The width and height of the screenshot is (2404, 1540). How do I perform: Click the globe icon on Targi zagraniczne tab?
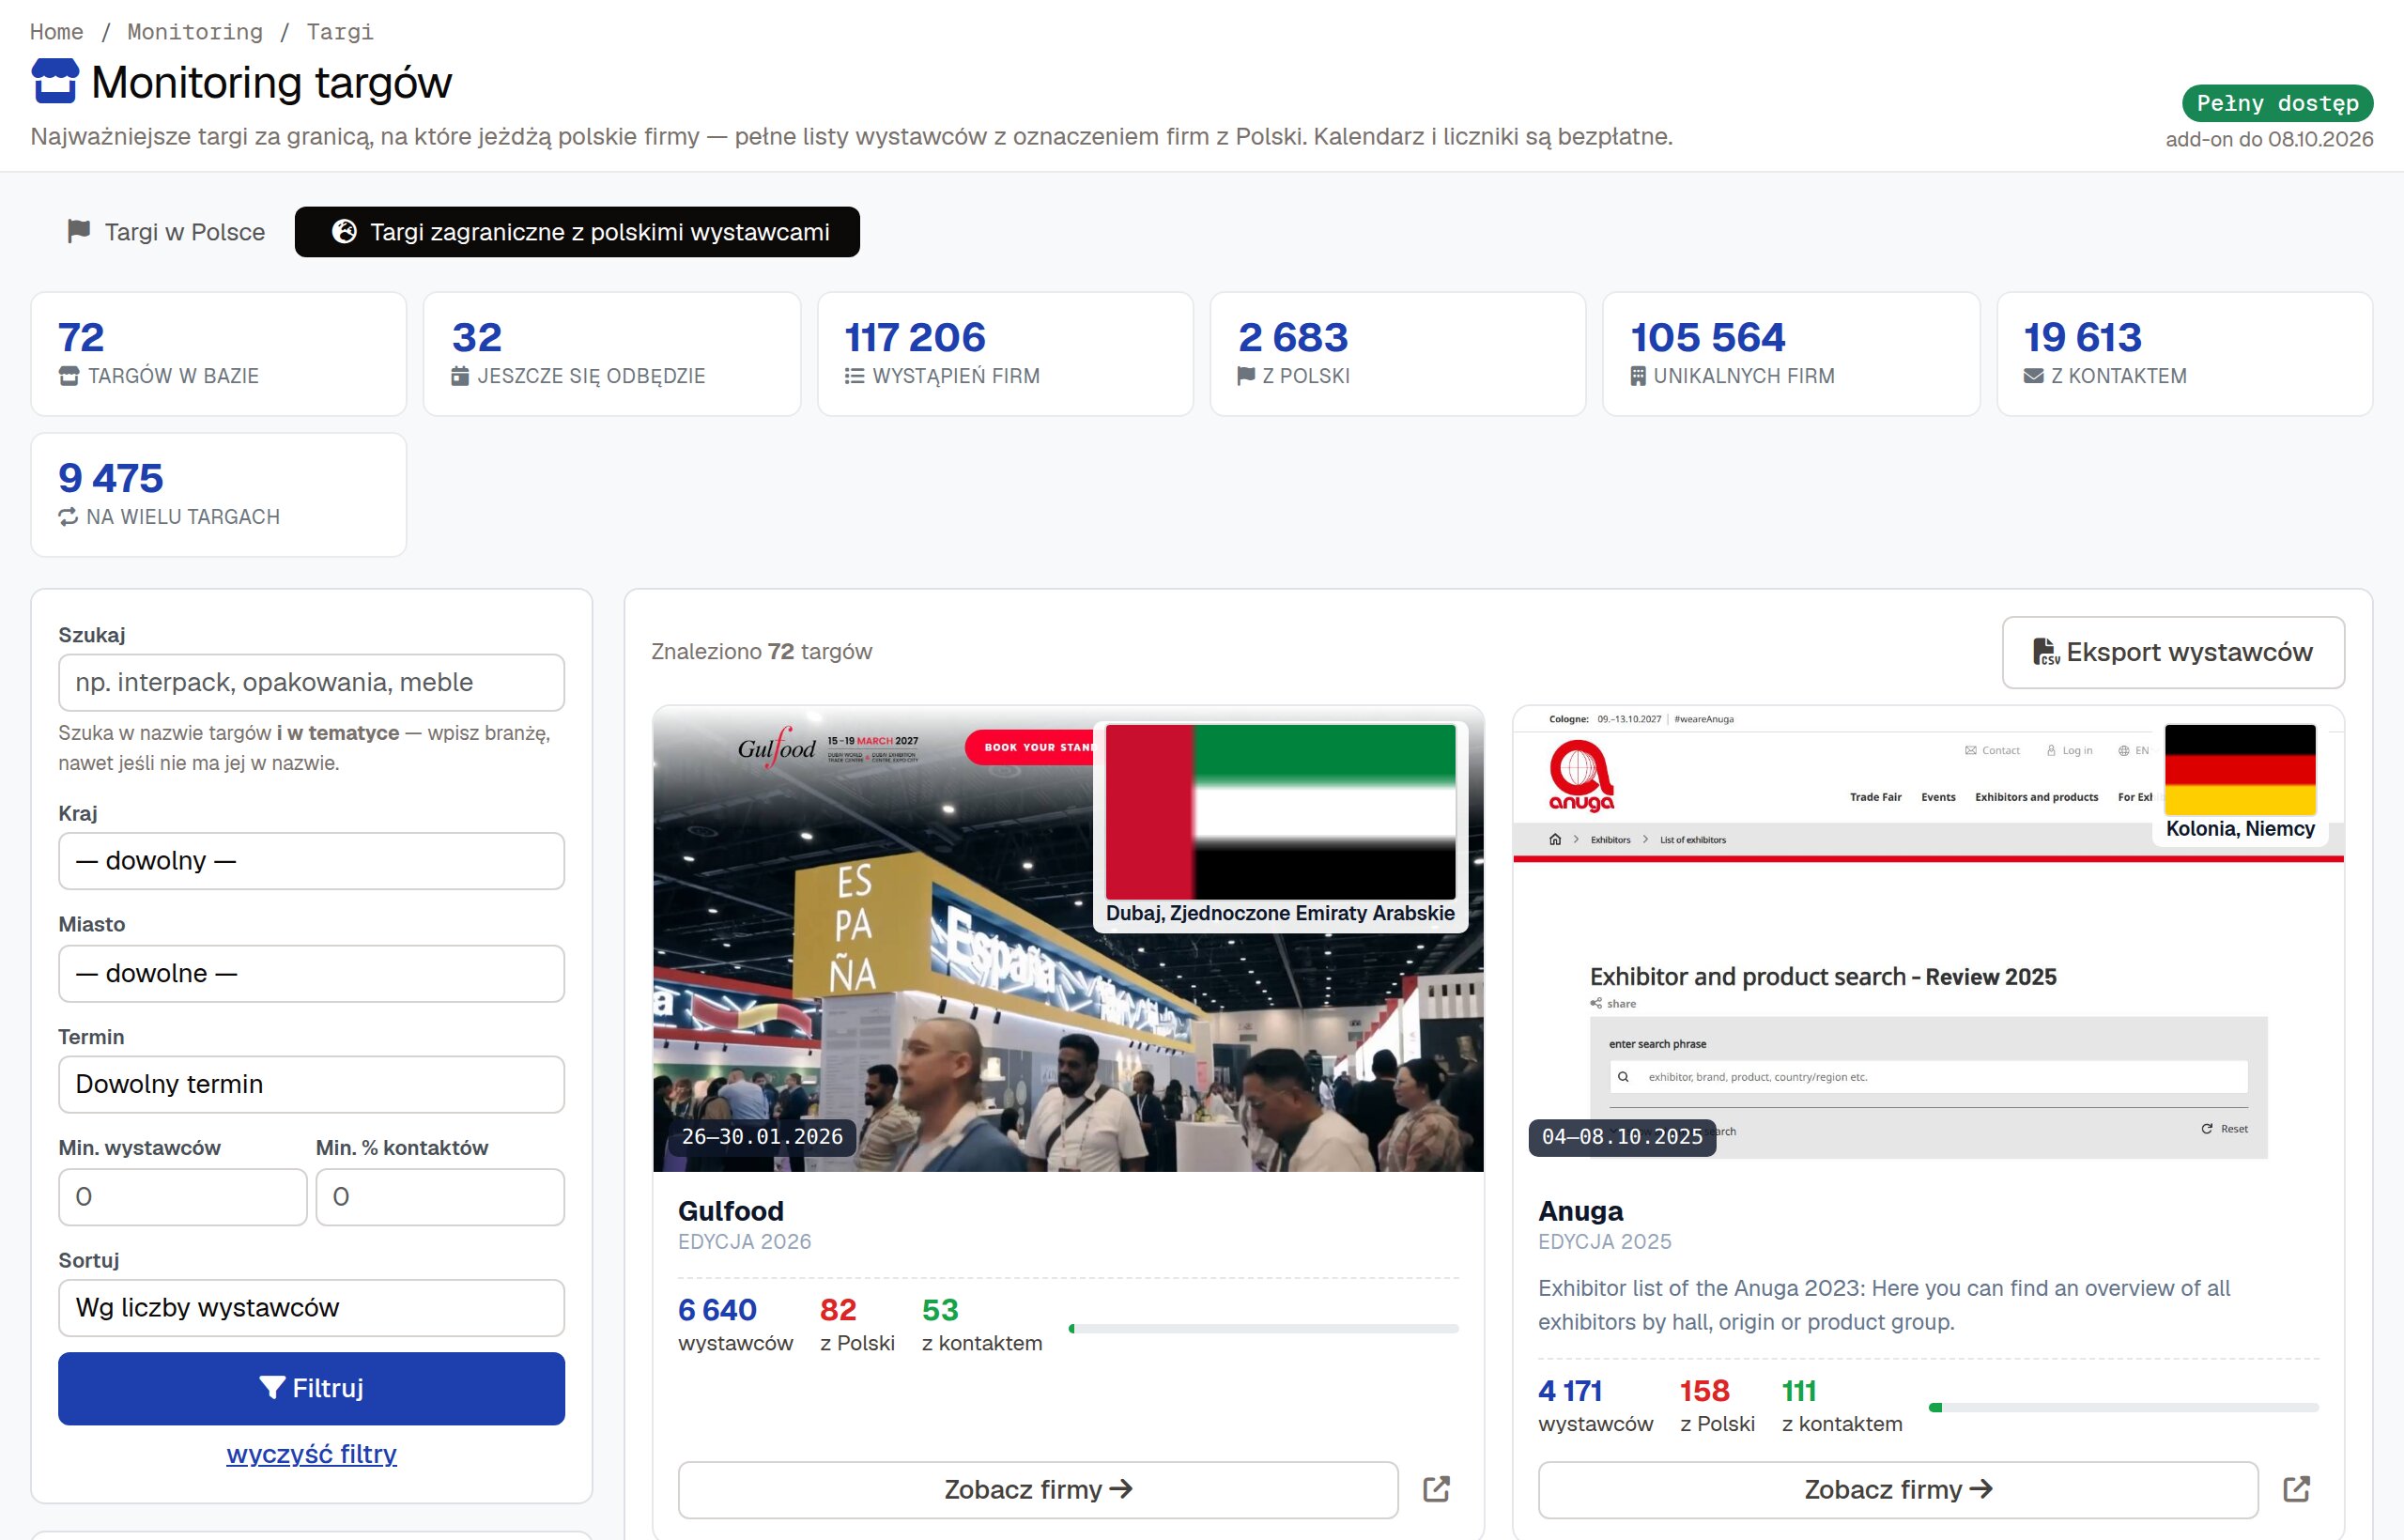coord(344,231)
